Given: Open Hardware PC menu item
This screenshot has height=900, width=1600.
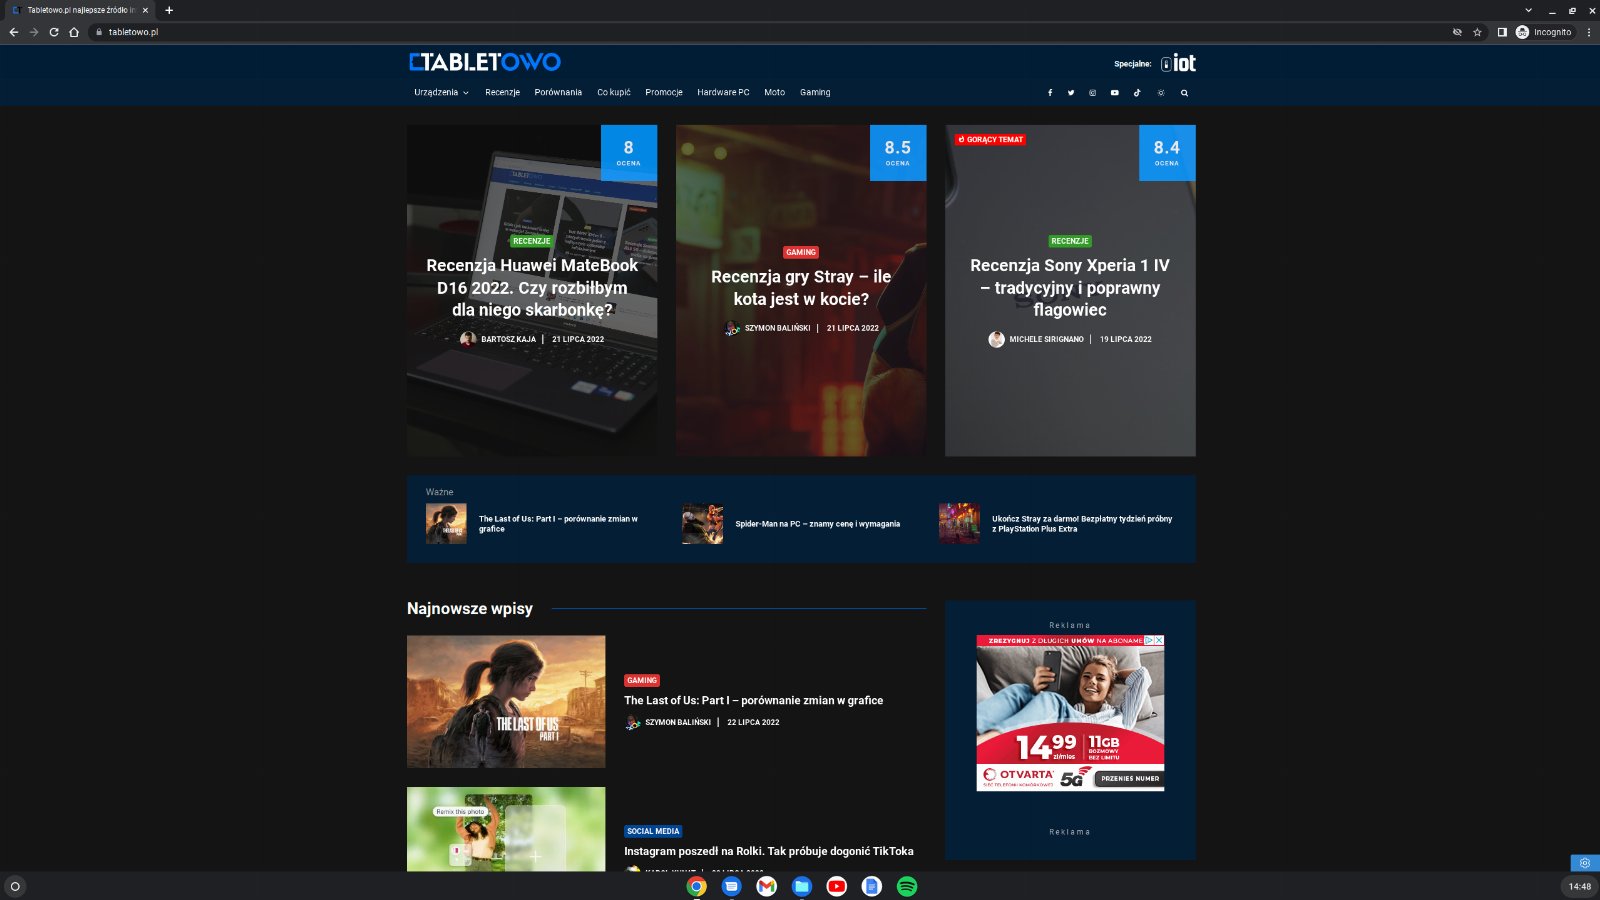Looking at the screenshot, I should coord(723,92).
